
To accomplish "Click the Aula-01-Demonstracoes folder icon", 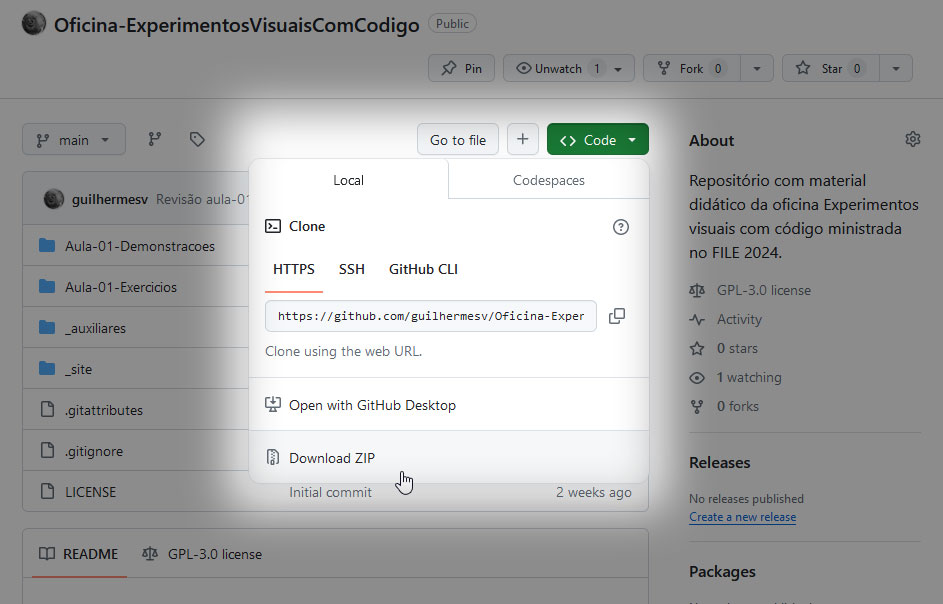I will click(47, 245).
